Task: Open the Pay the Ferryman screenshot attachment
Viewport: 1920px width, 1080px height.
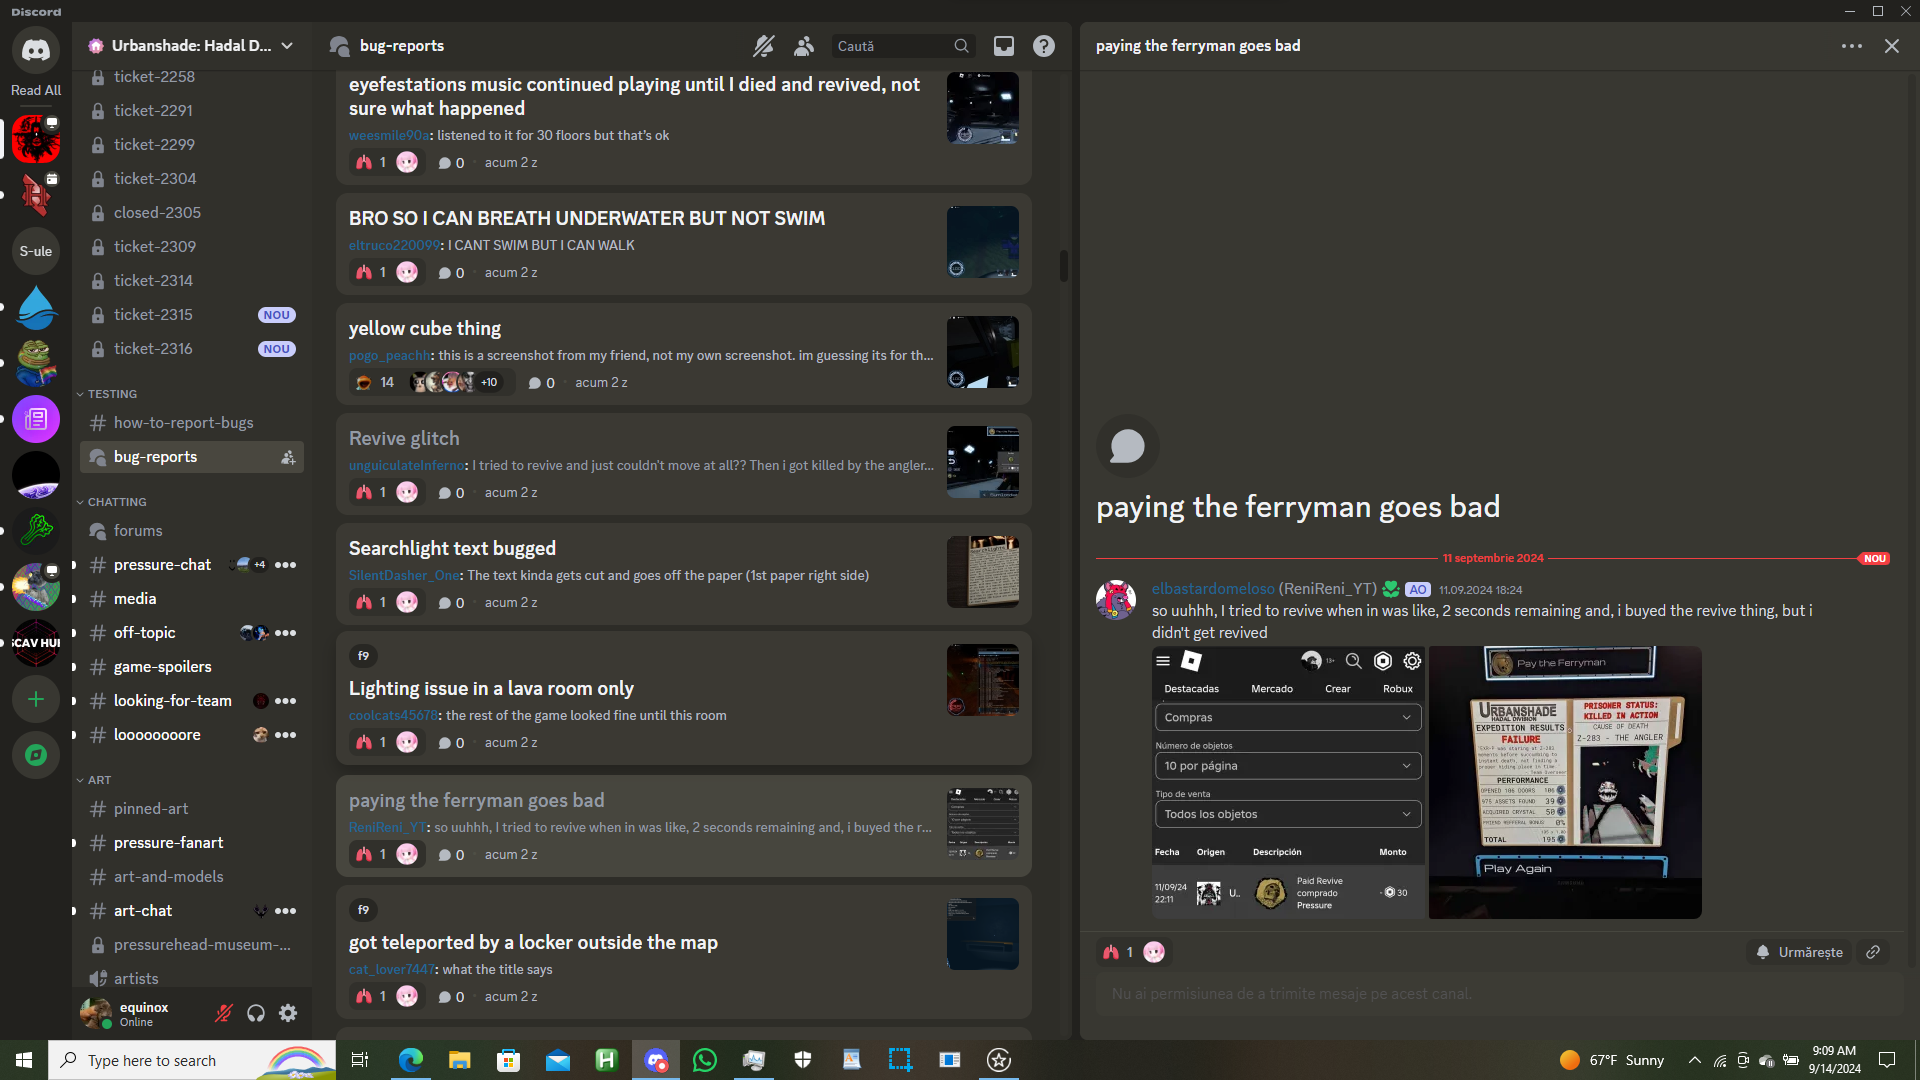Action: coord(1564,782)
